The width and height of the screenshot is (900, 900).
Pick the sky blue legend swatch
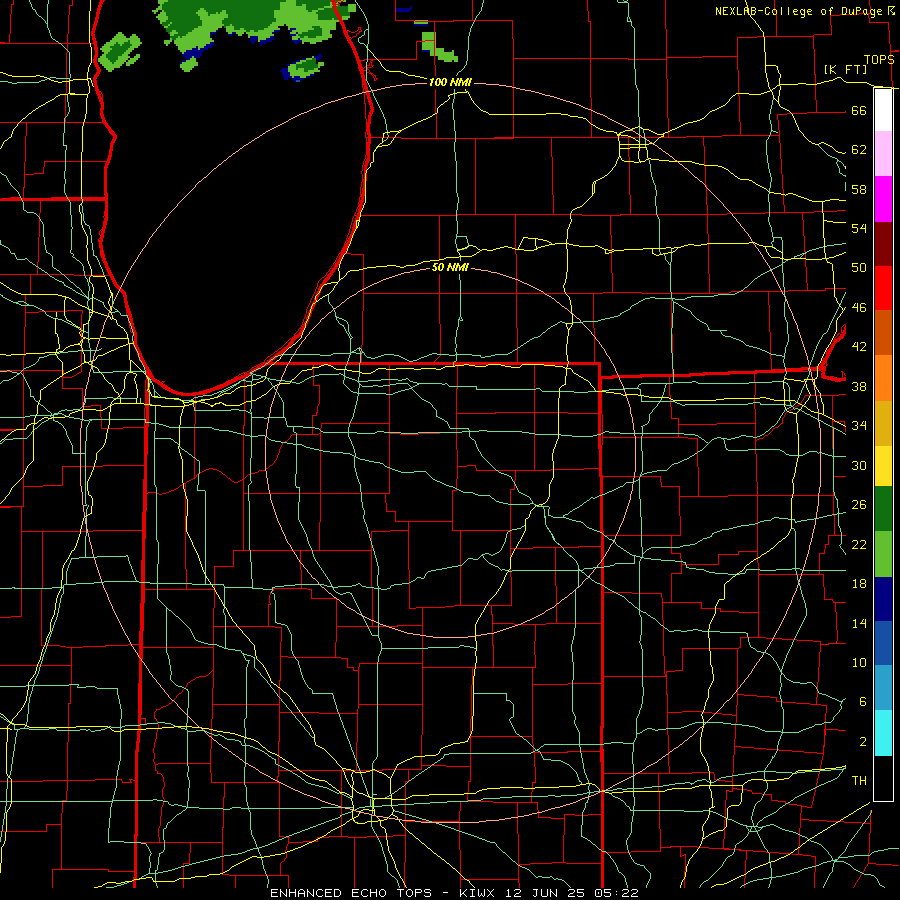coord(883,688)
